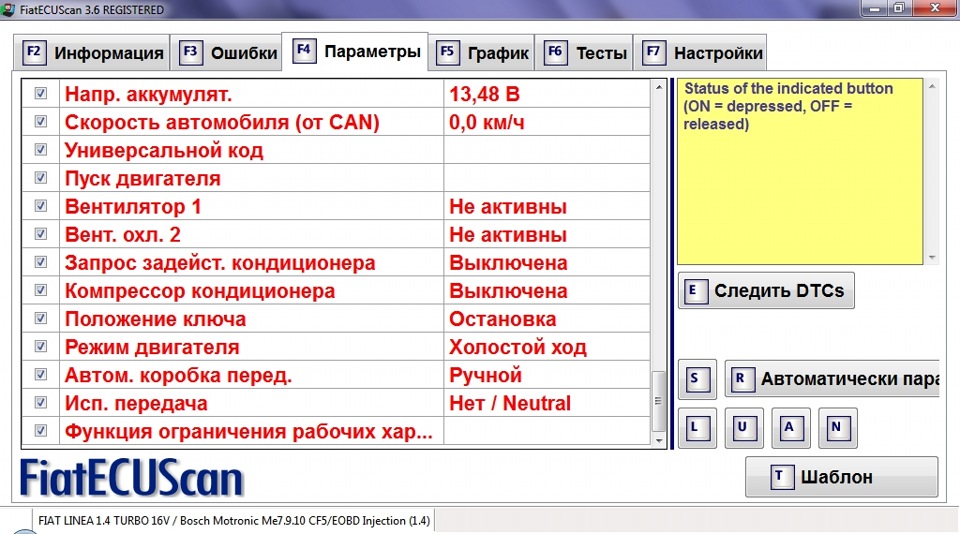The image size is (960, 534).
Task: Click the parameter list scrollbar thumb
Action: (x=659, y=401)
